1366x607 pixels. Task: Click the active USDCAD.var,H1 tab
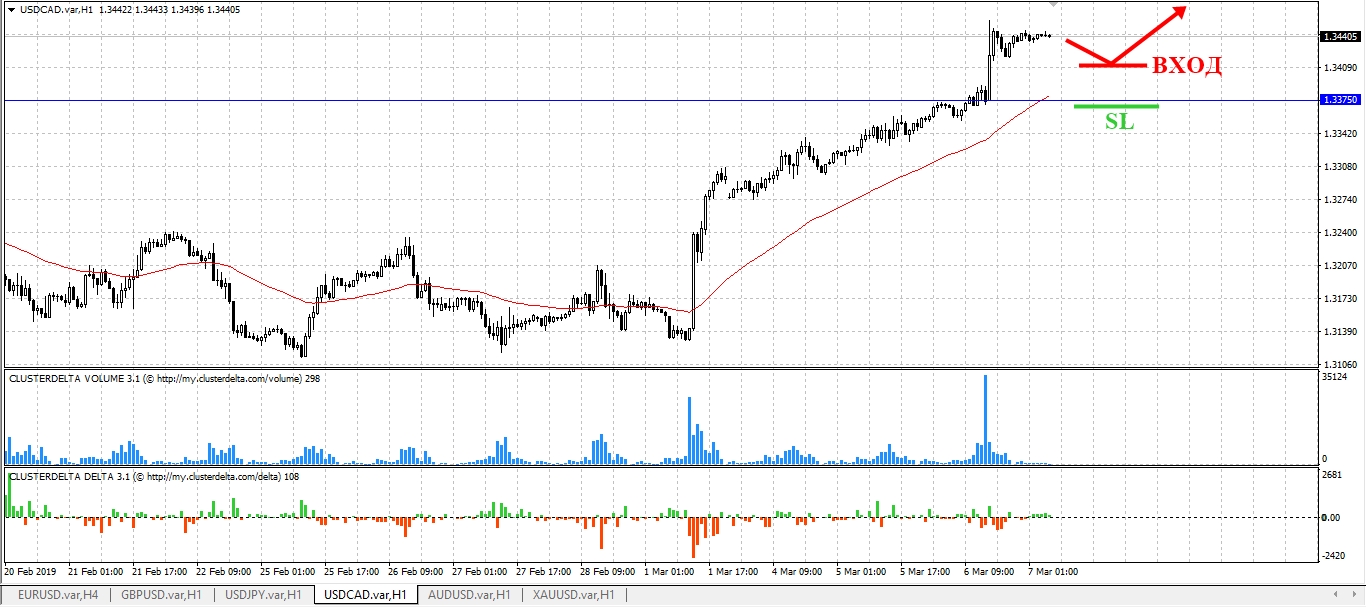click(366, 595)
